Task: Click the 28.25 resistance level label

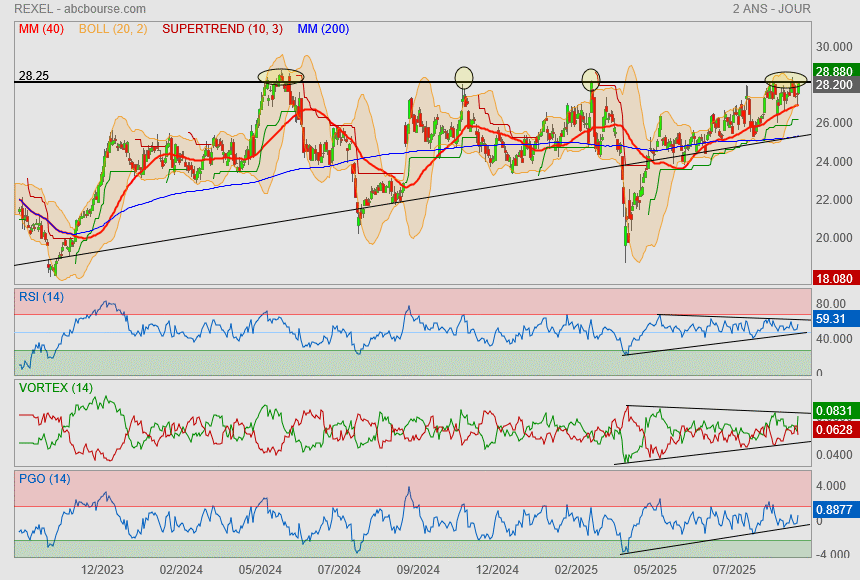Action: coord(33,75)
